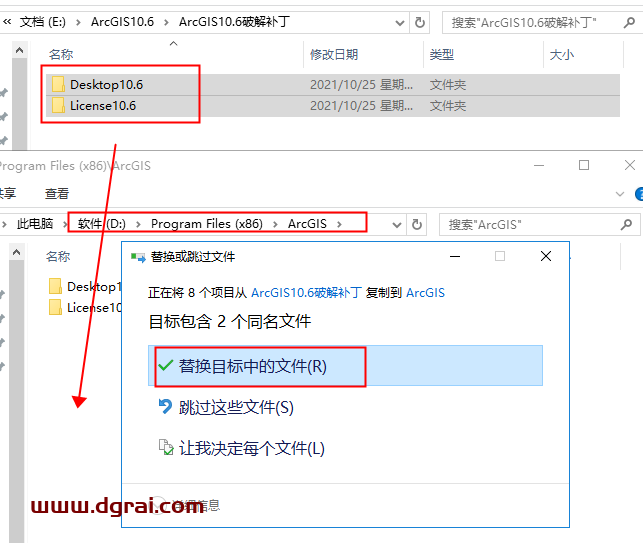Click License10.6 row type 文件夹
Viewport: 643px width, 543px height.
tap(448, 105)
